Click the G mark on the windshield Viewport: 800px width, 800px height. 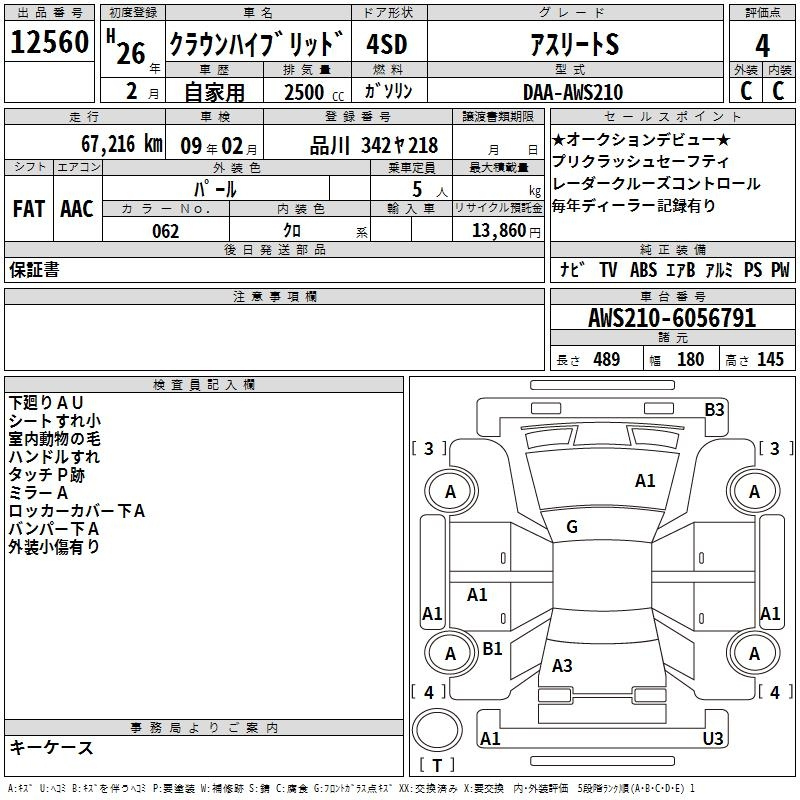pos(572,527)
